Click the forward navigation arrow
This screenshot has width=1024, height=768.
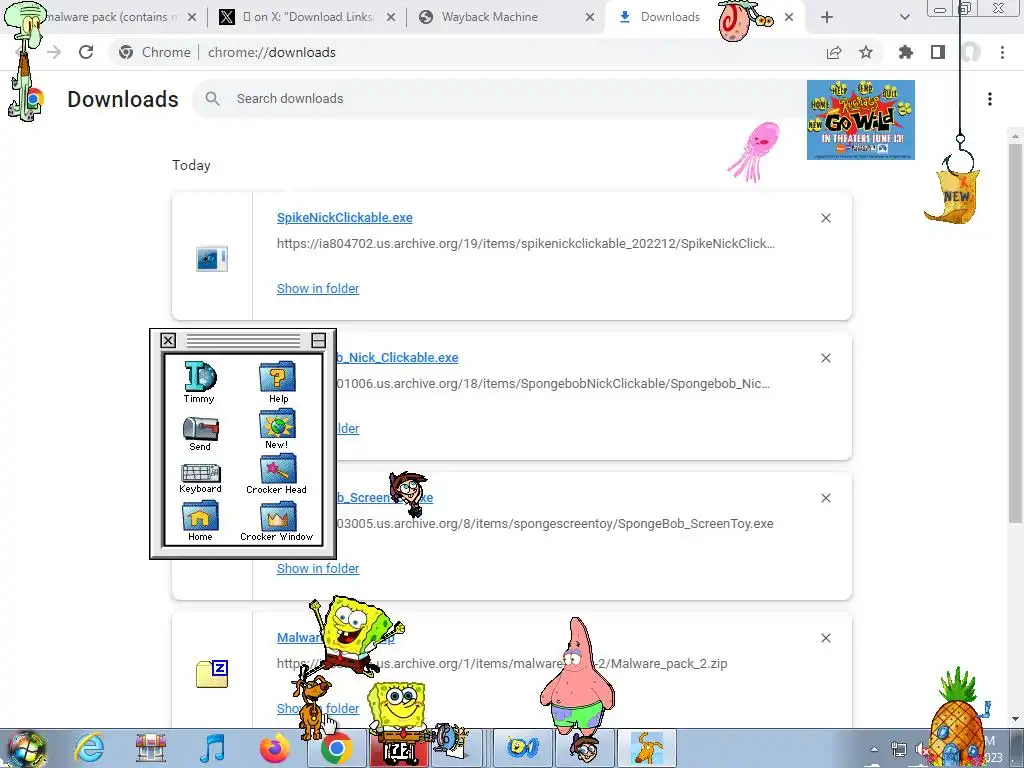tap(54, 52)
